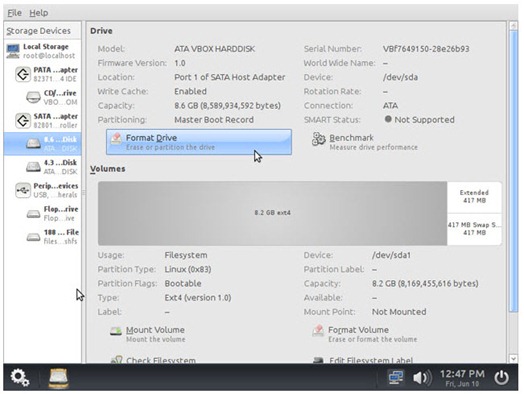Select the 417 MB Swap Space partition

click(474, 229)
